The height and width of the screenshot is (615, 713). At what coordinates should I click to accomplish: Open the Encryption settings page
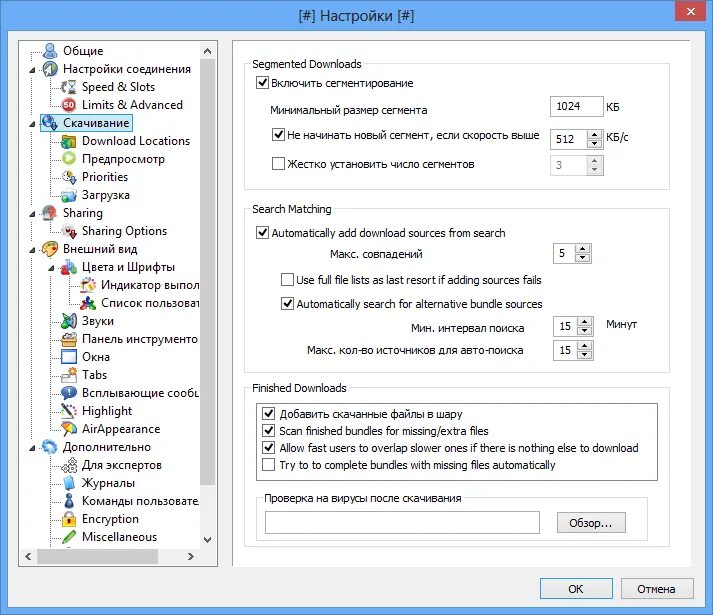tap(110, 519)
